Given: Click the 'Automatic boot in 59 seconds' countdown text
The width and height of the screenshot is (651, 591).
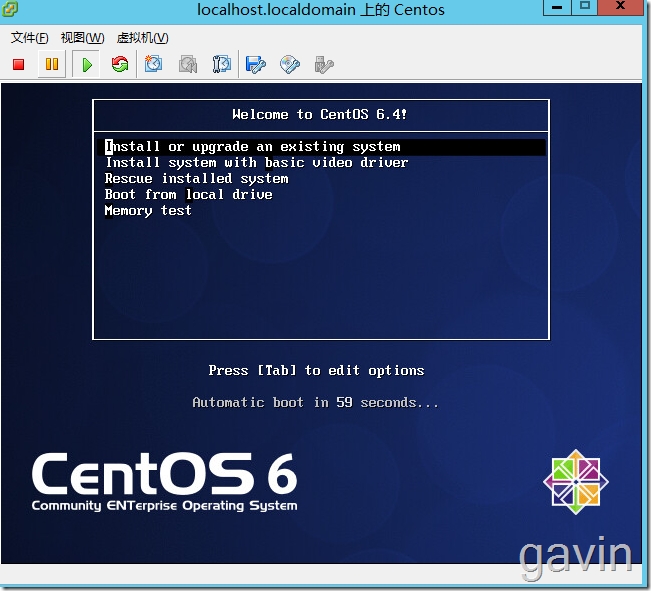Looking at the screenshot, I should 316,402.
